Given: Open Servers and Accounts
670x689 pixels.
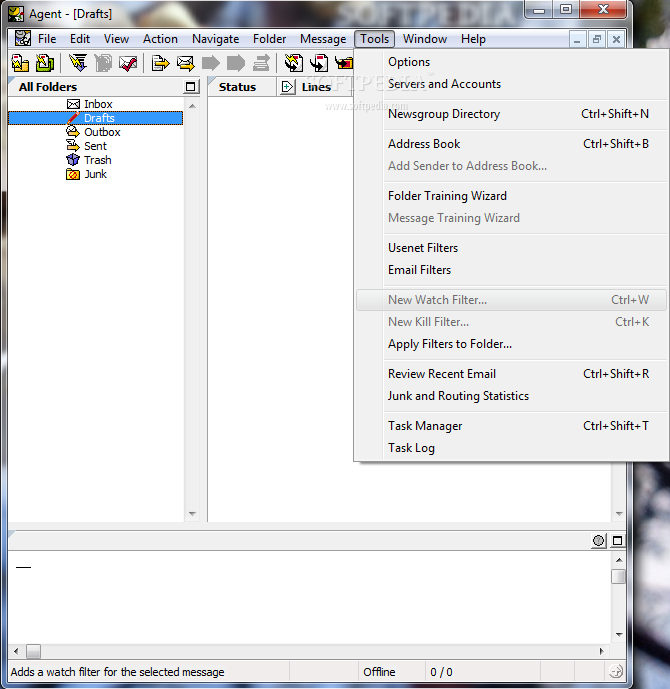Looking at the screenshot, I should 511,84.
